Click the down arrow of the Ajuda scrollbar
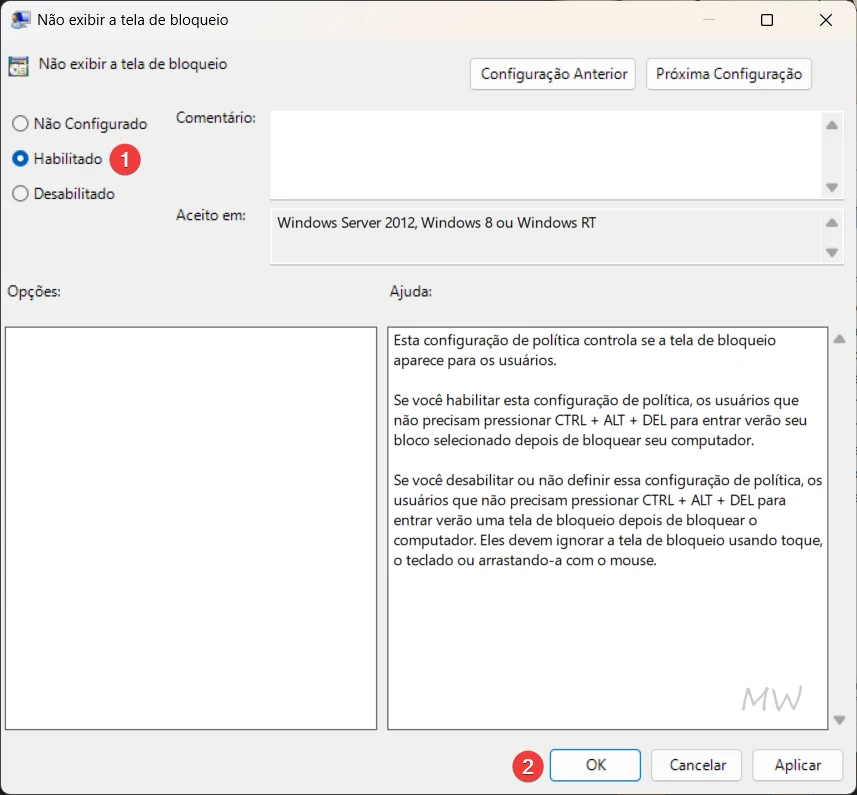Screen dimensions: 857x795 [x=840, y=717]
